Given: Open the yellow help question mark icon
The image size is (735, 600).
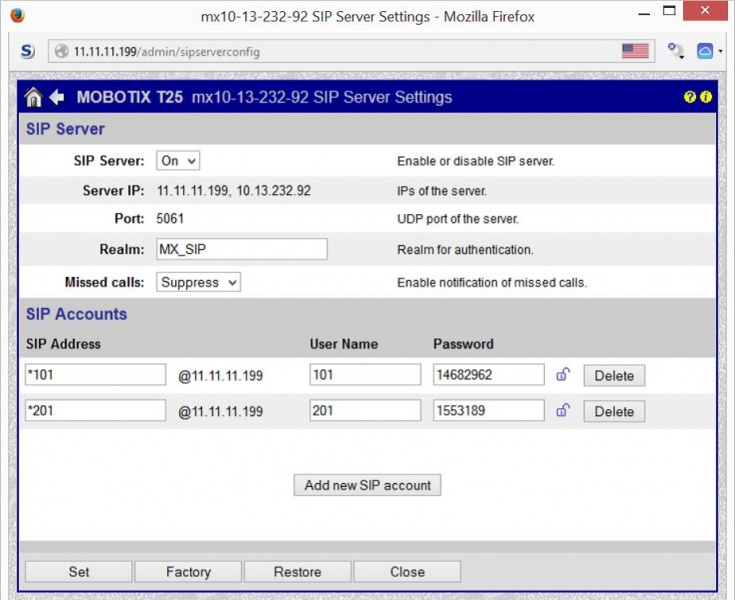Looking at the screenshot, I should [x=690, y=97].
